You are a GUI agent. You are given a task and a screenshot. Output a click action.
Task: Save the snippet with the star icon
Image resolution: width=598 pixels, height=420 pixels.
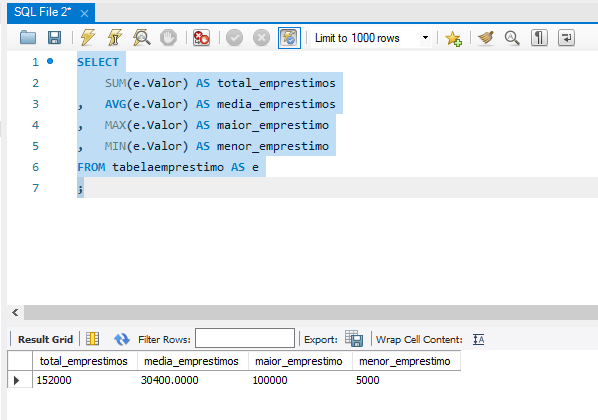pyautogui.click(x=453, y=38)
